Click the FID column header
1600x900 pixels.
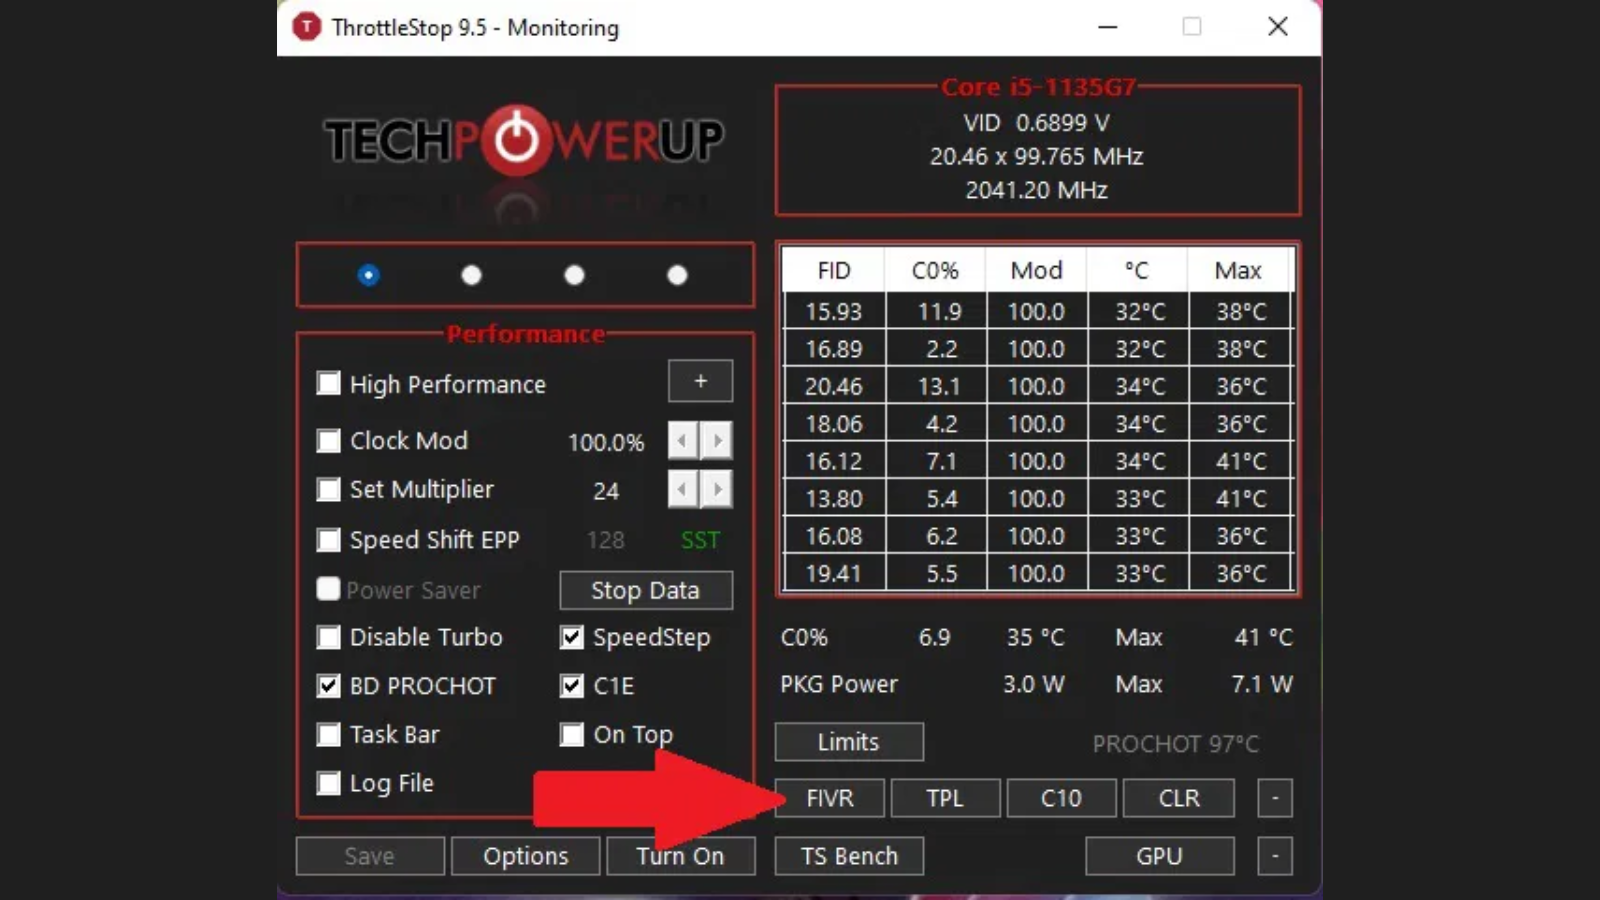click(x=834, y=270)
